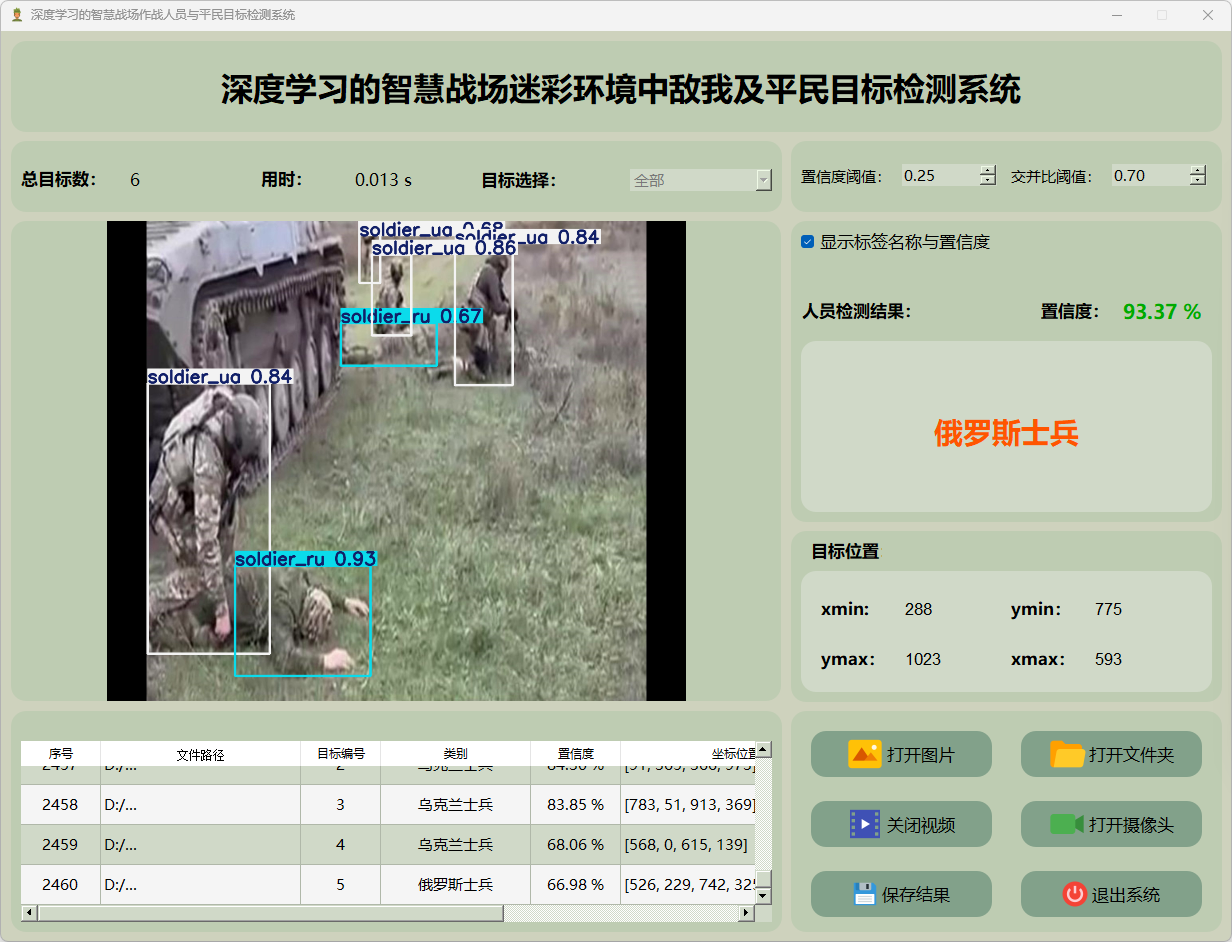Click the floppy disk Save Results icon
Screen dimensions: 1232x942
(865, 894)
